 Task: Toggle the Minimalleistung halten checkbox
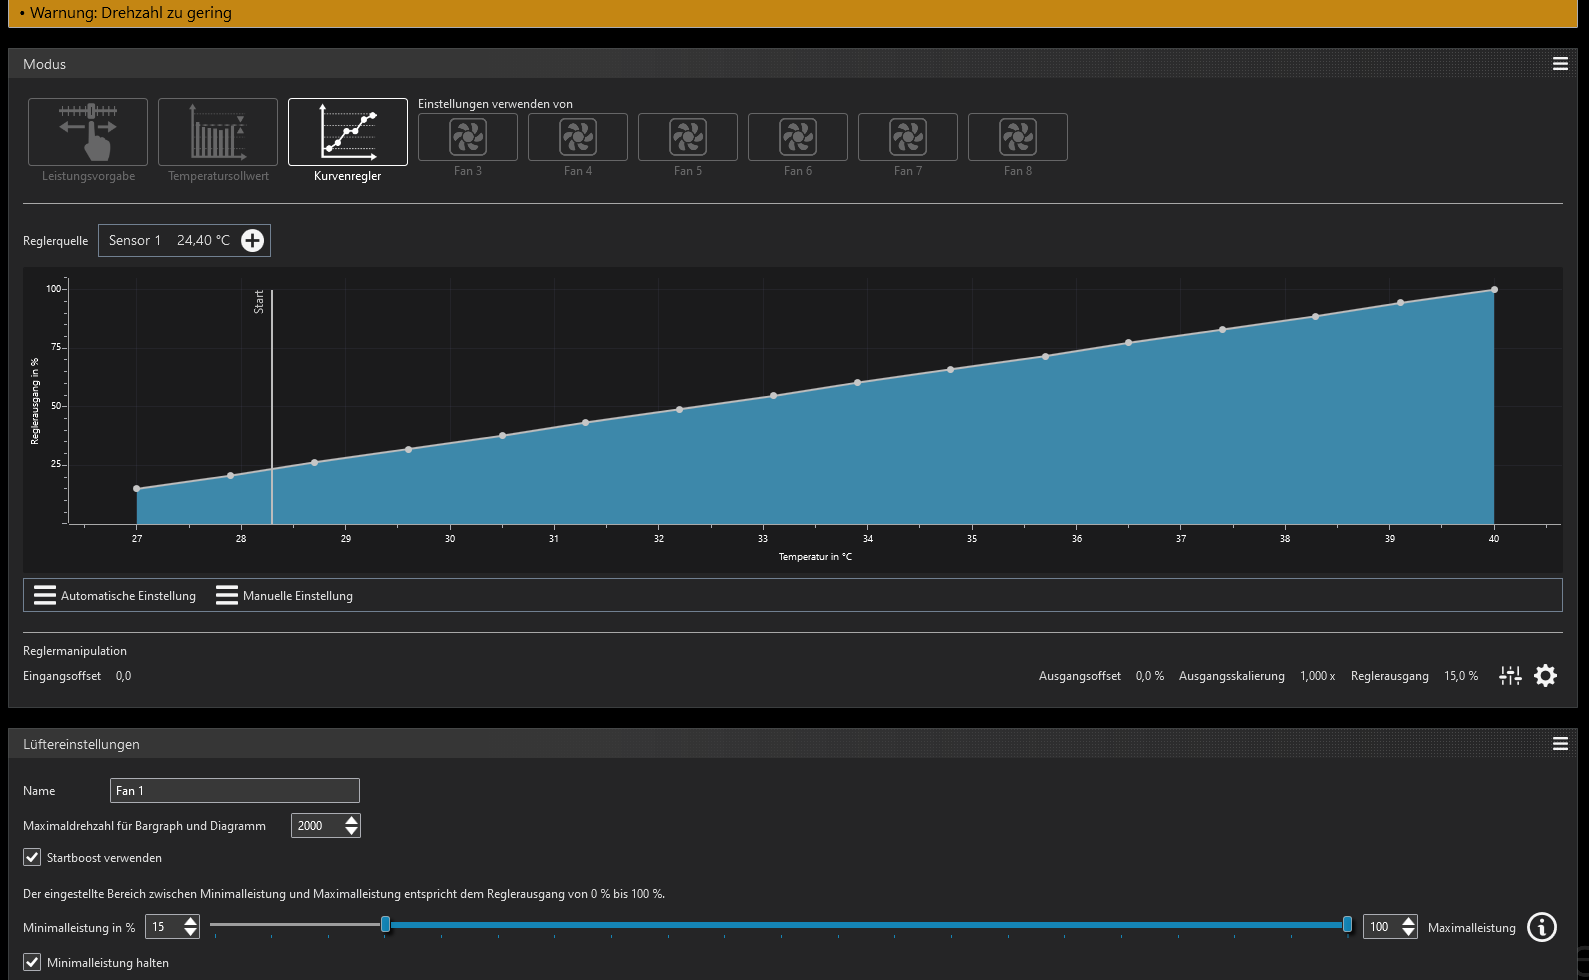point(32,962)
